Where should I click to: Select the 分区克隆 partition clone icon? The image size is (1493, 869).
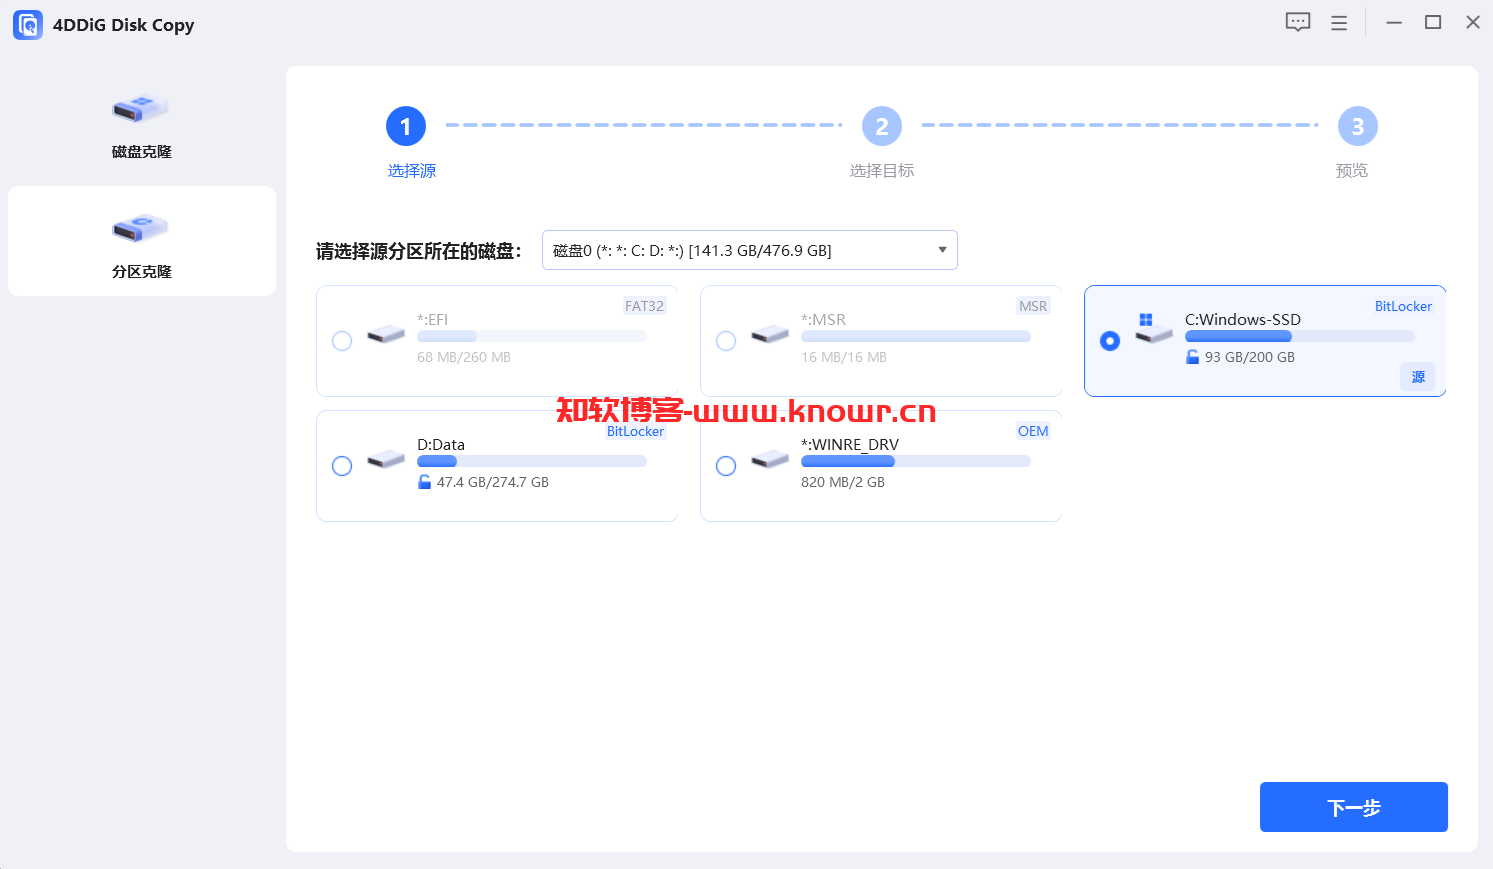tap(141, 227)
